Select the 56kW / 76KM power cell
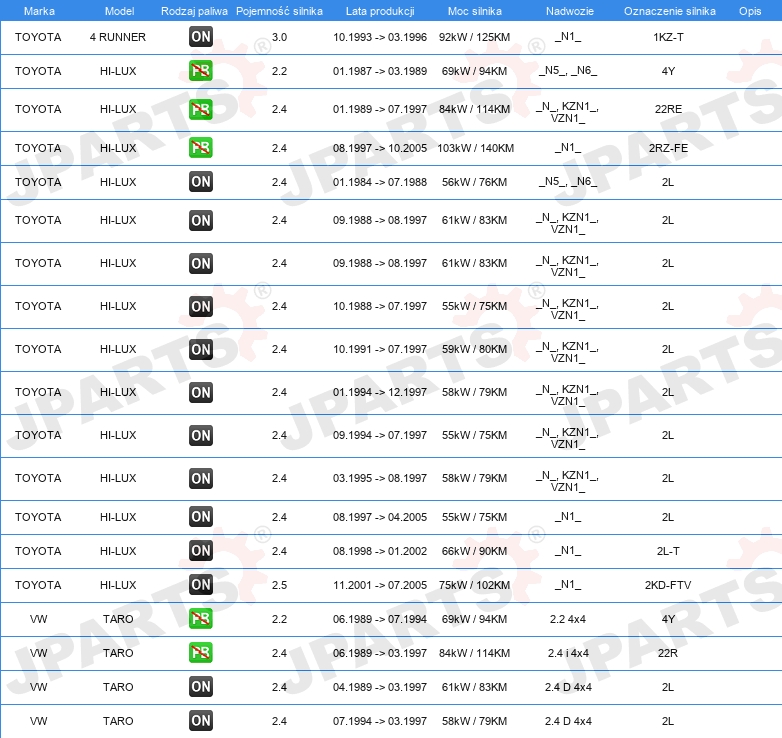The image size is (782, 738). 474,182
